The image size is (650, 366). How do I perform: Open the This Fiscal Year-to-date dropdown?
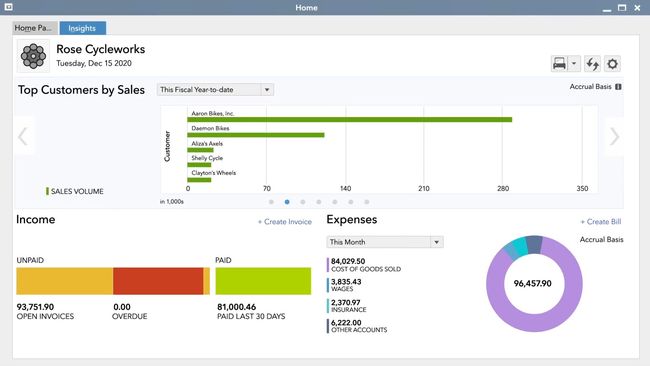[215, 90]
